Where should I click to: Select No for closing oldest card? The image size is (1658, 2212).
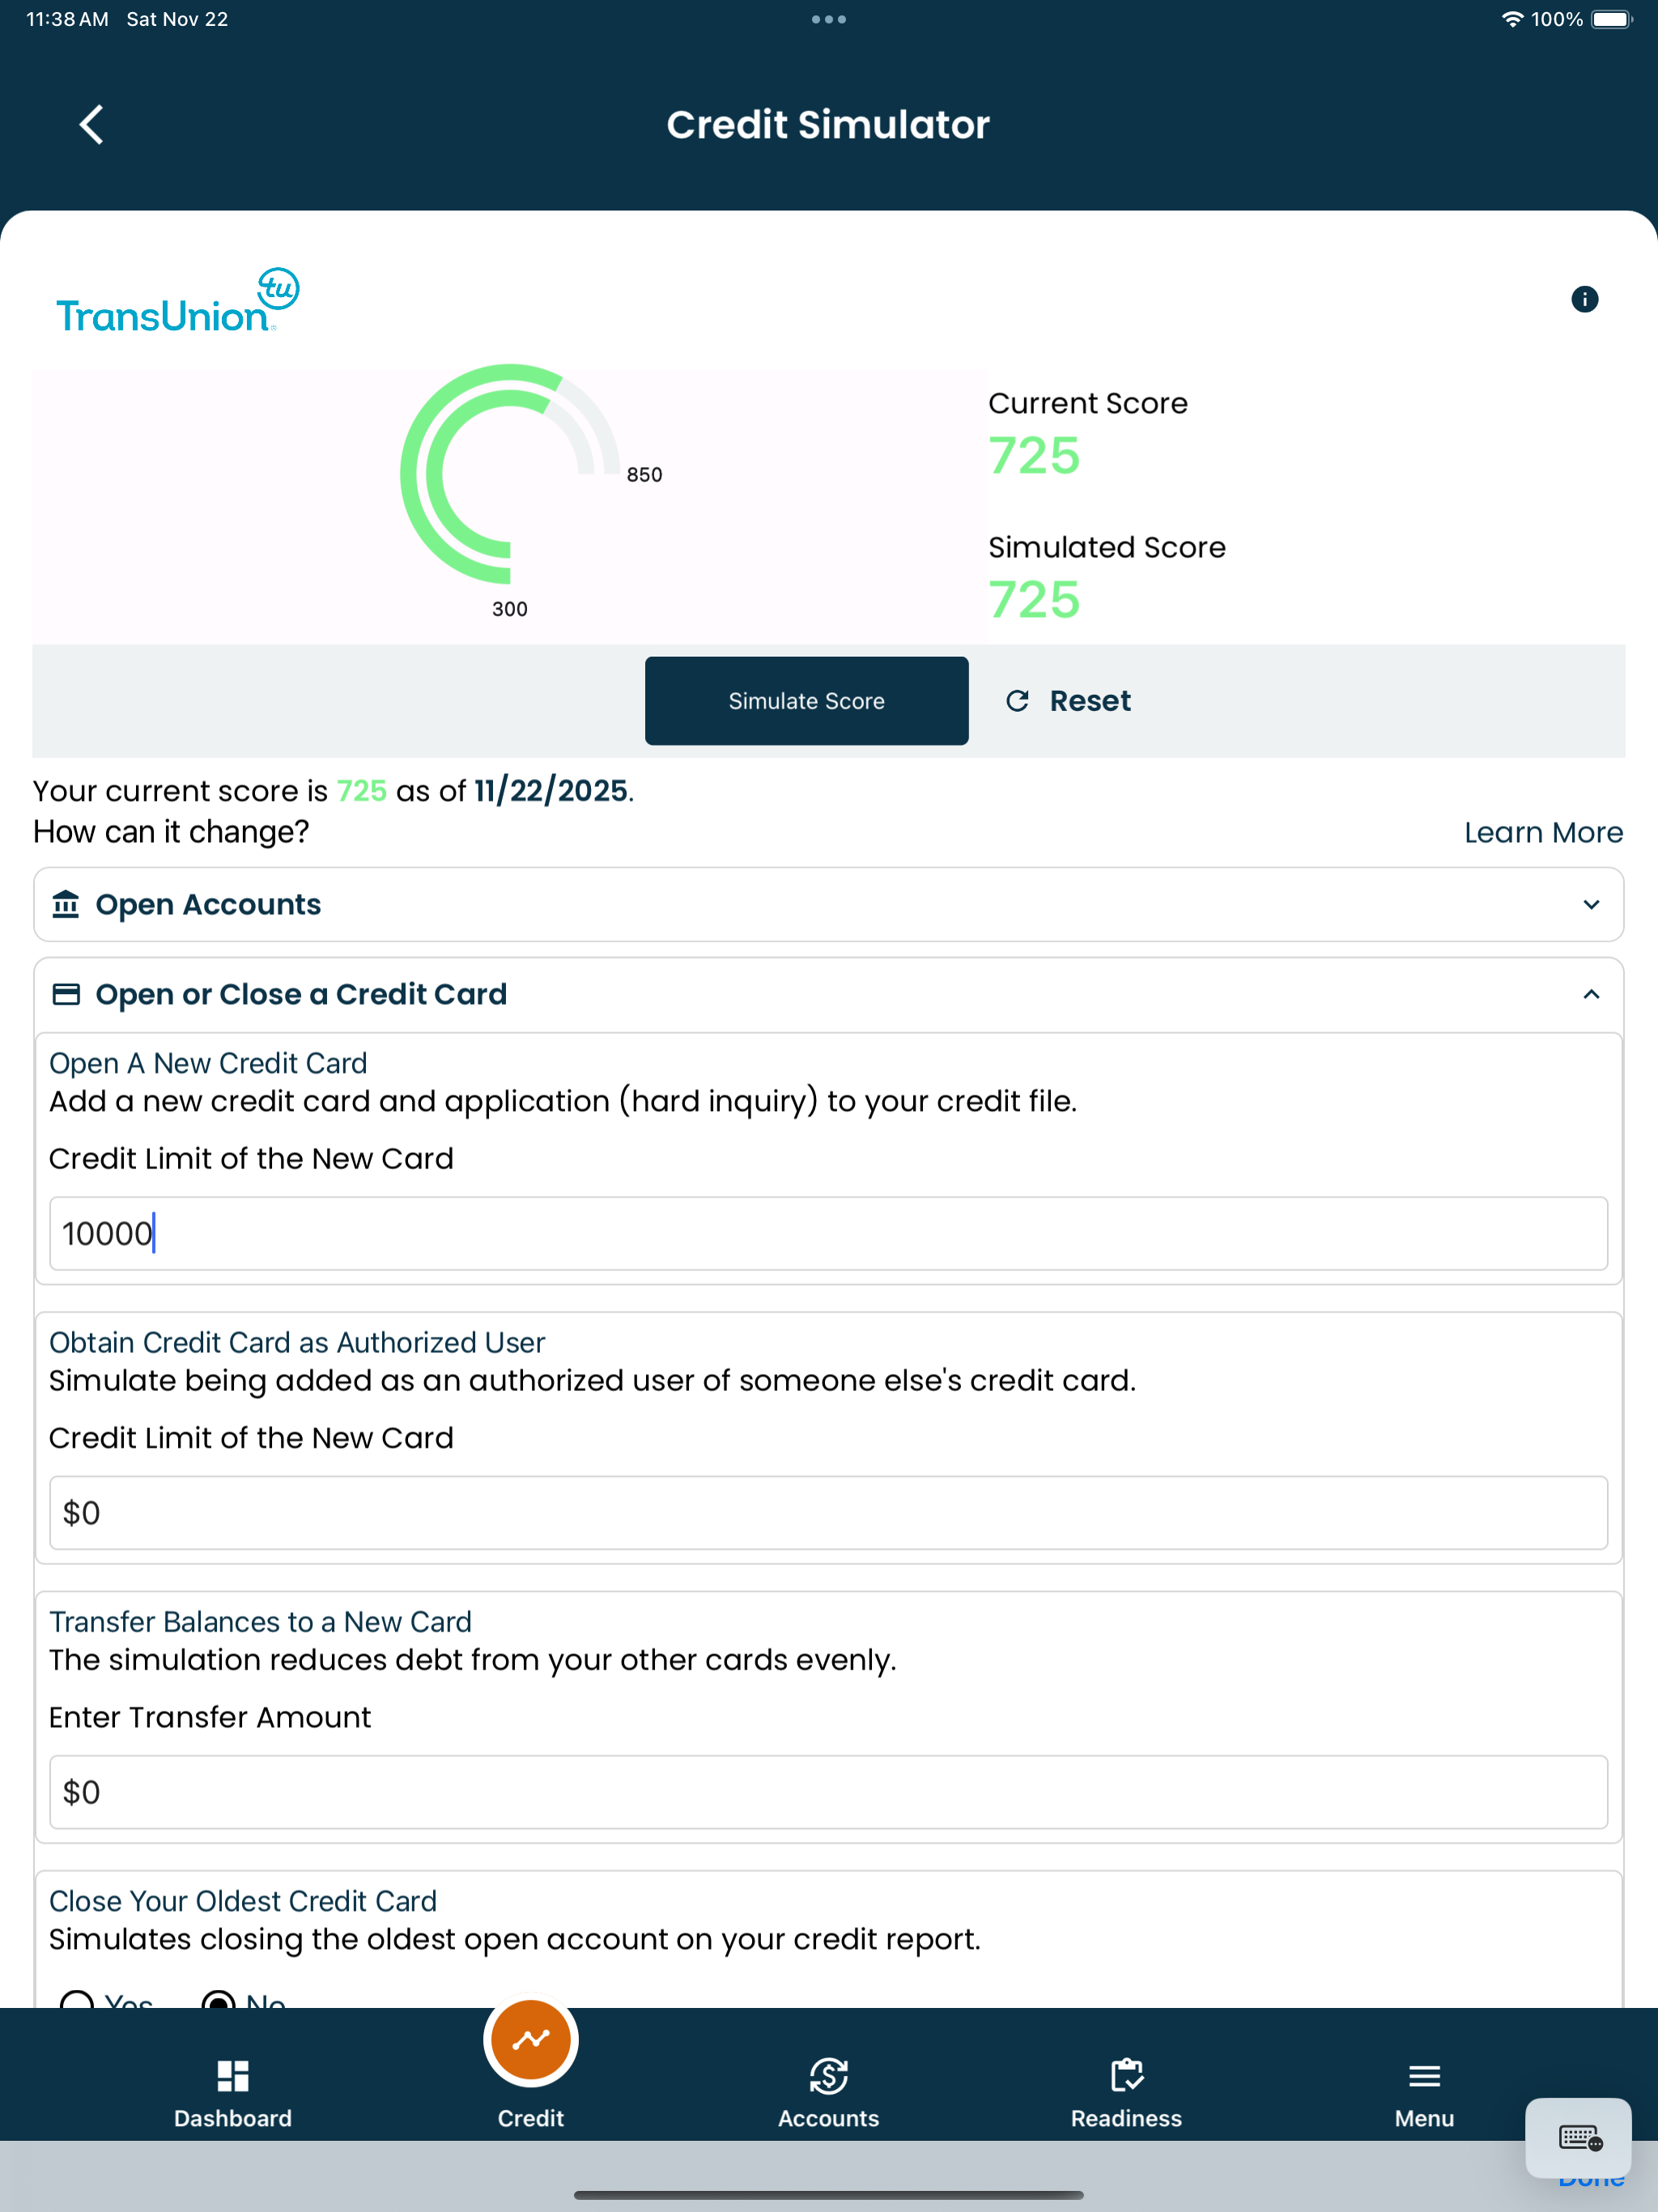click(x=218, y=2000)
